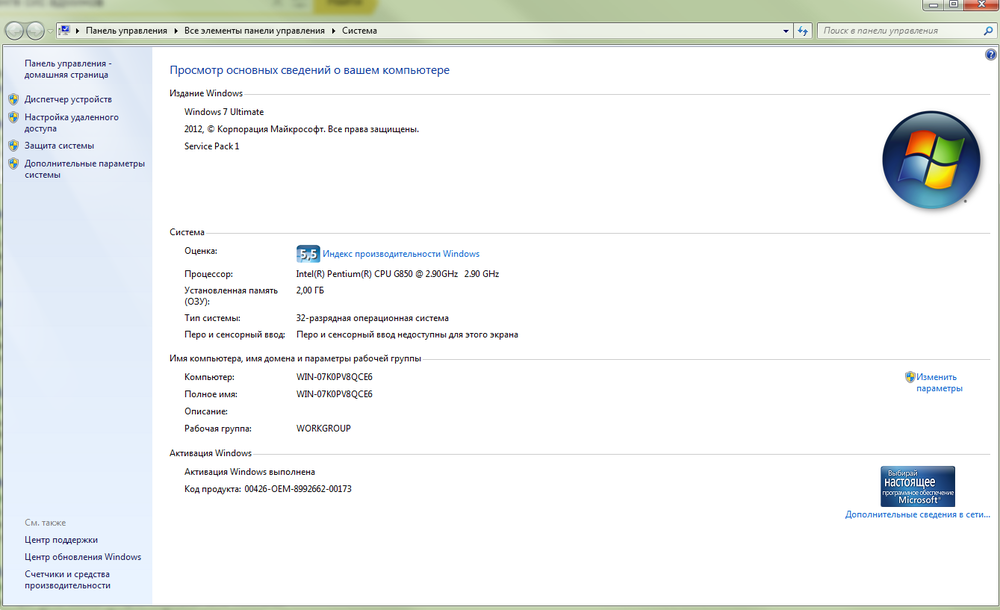The height and width of the screenshot is (610, 1000).
Task: Click the Forward navigation arrow button
Action: [x=38, y=31]
